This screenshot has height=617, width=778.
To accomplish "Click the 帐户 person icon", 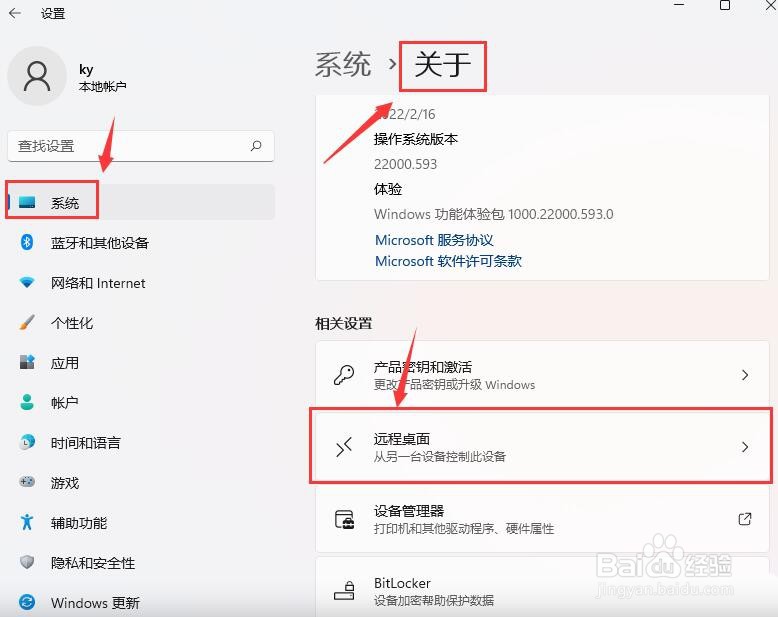I will [27, 402].
